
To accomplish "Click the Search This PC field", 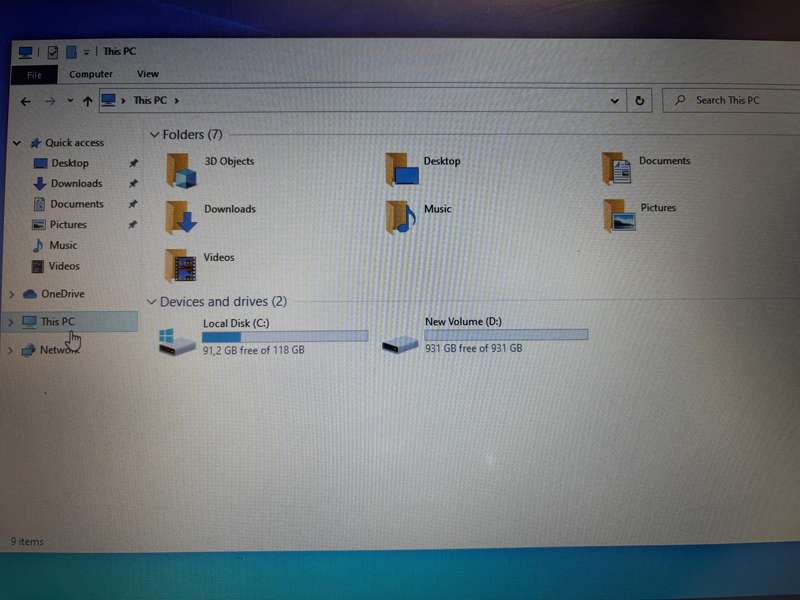I will [x=731, y=101].
